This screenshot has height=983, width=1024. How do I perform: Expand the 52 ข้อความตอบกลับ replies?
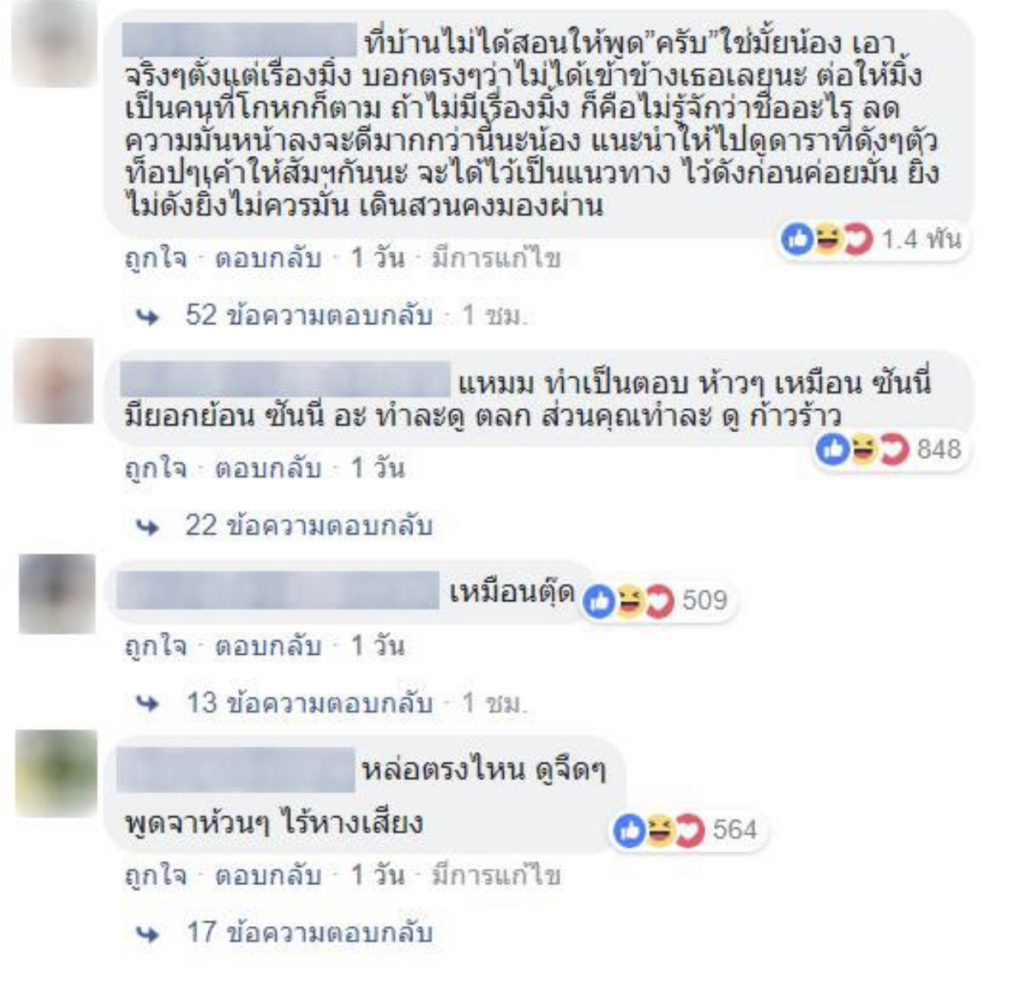(309, 315)
